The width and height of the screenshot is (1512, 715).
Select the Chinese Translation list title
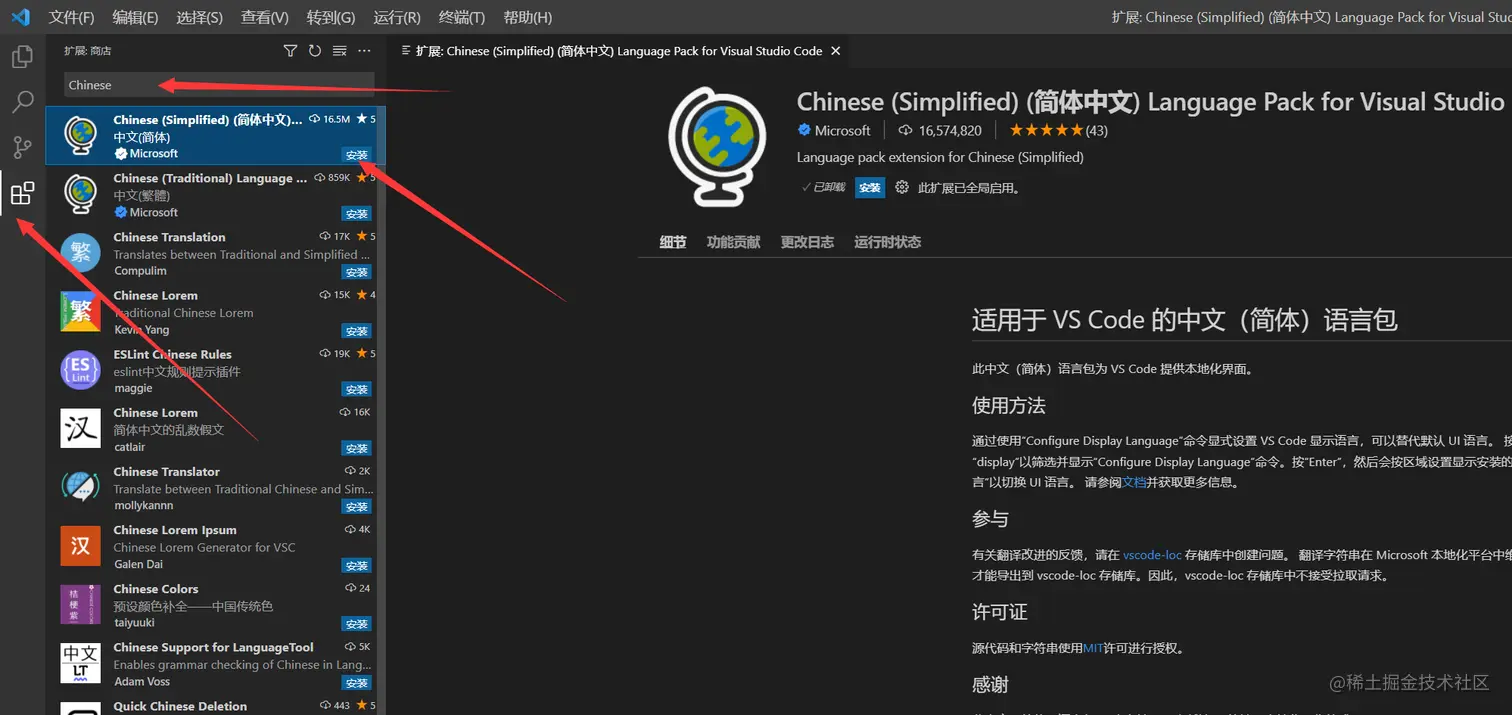169,237
